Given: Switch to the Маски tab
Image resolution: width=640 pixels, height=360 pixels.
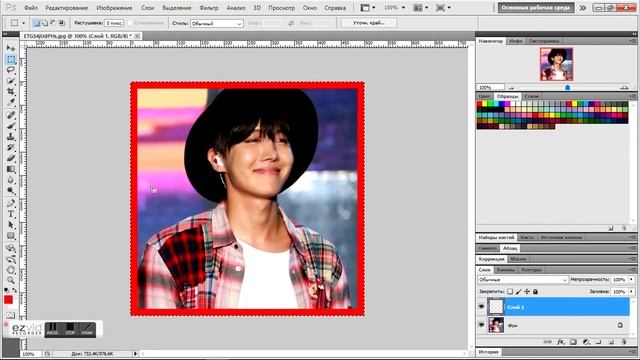Looking at the screenshot, I should (518, 259).
